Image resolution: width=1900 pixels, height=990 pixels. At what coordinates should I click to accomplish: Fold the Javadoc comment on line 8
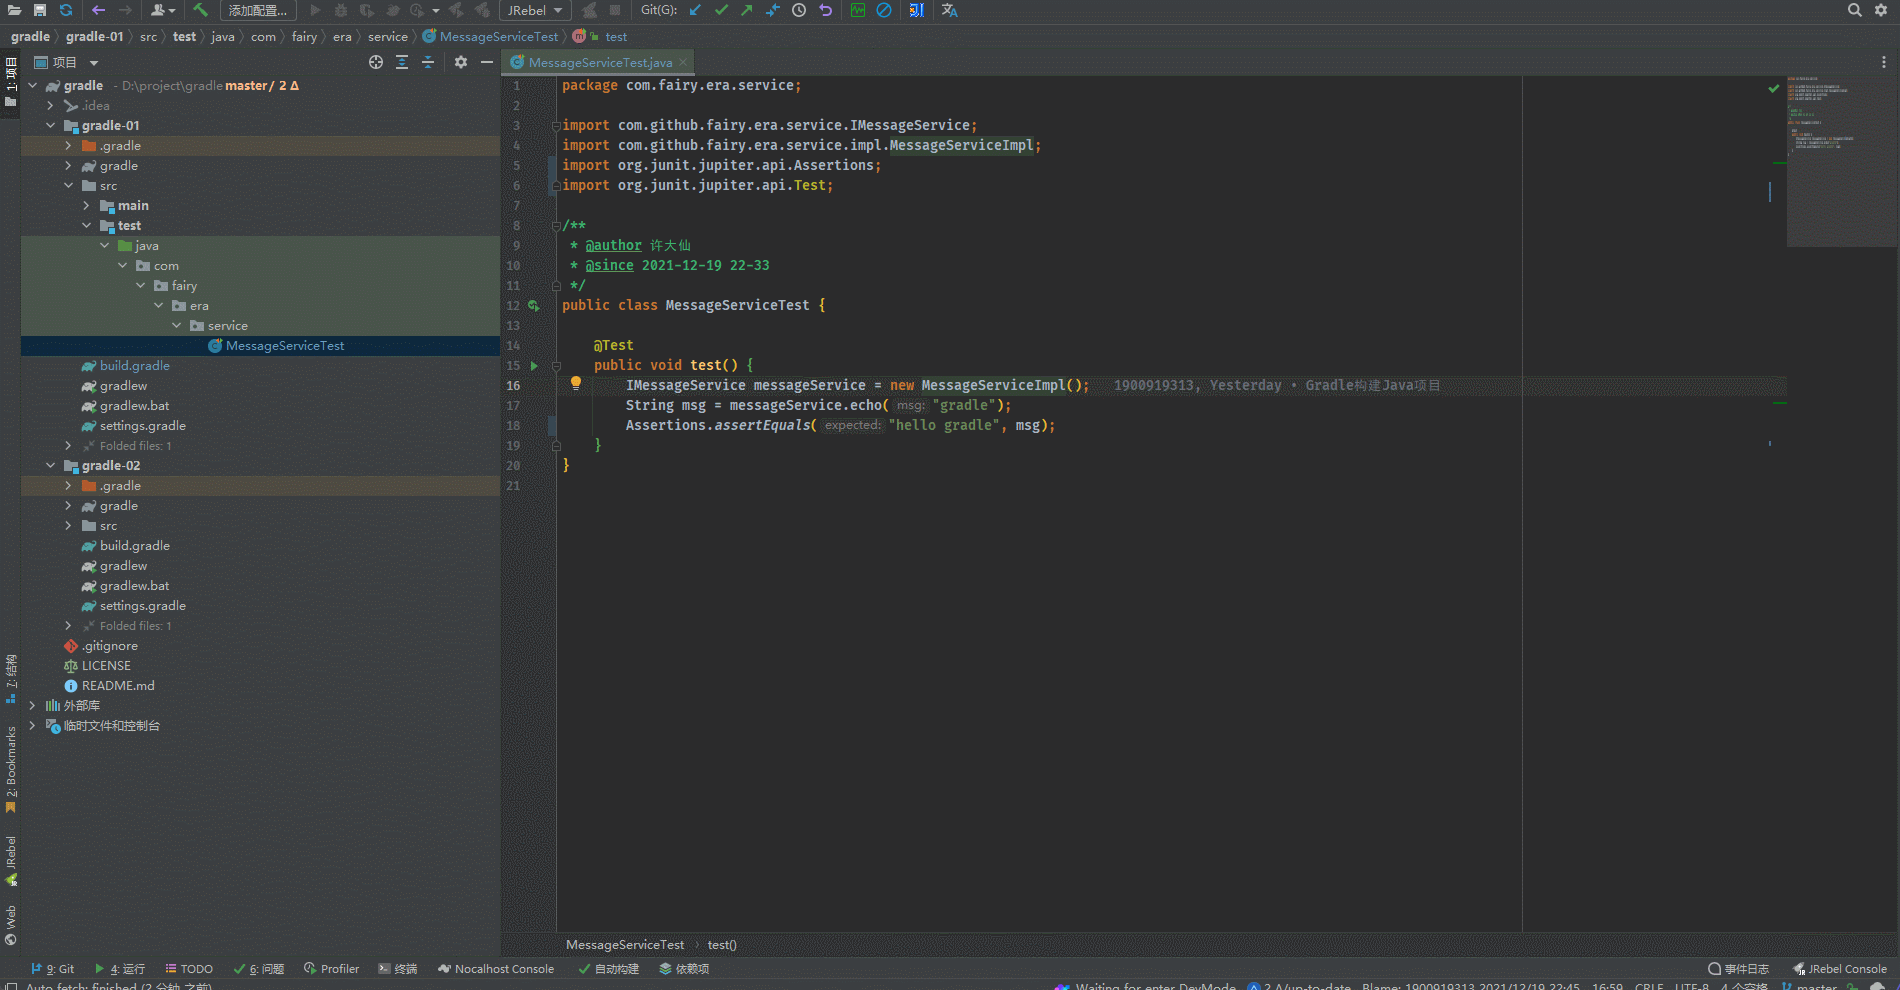pyautogui.click(x=556, y=226)
